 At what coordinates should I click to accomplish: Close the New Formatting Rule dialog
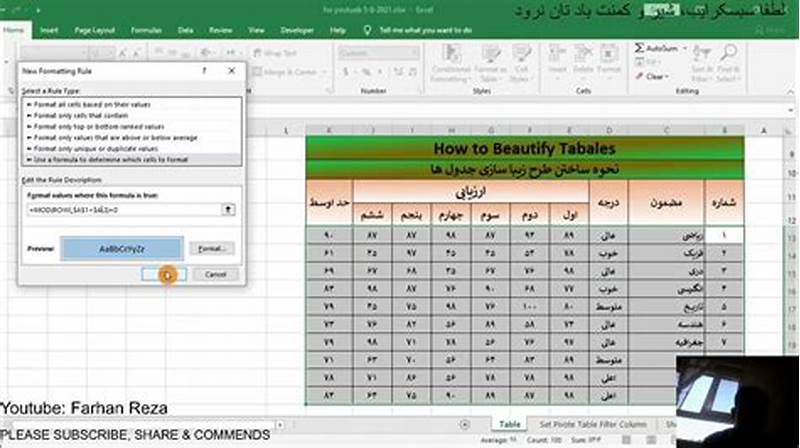232,71
